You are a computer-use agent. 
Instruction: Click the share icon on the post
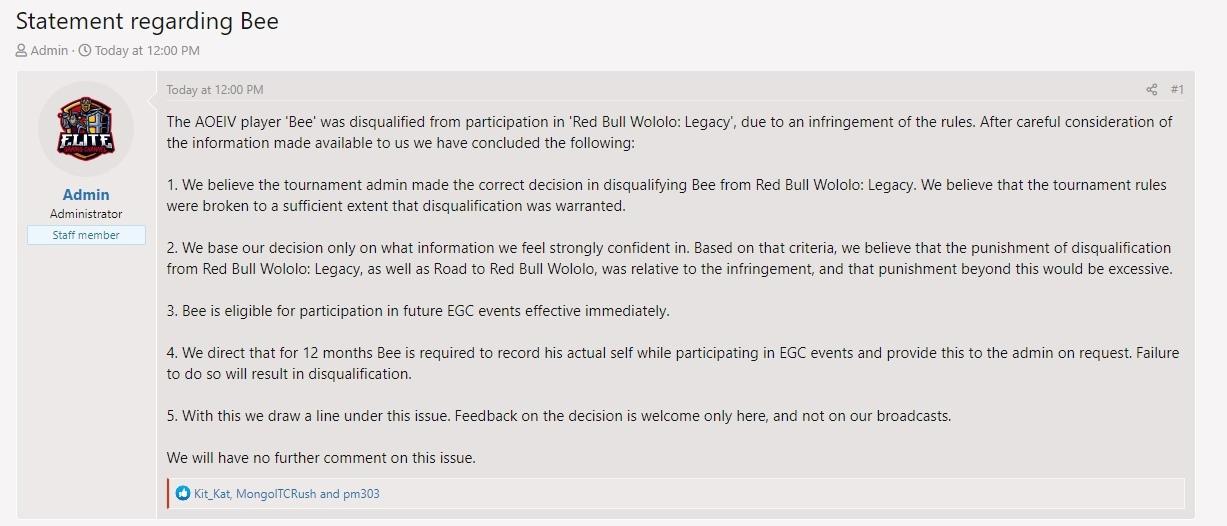click(x=1151, y=90)
